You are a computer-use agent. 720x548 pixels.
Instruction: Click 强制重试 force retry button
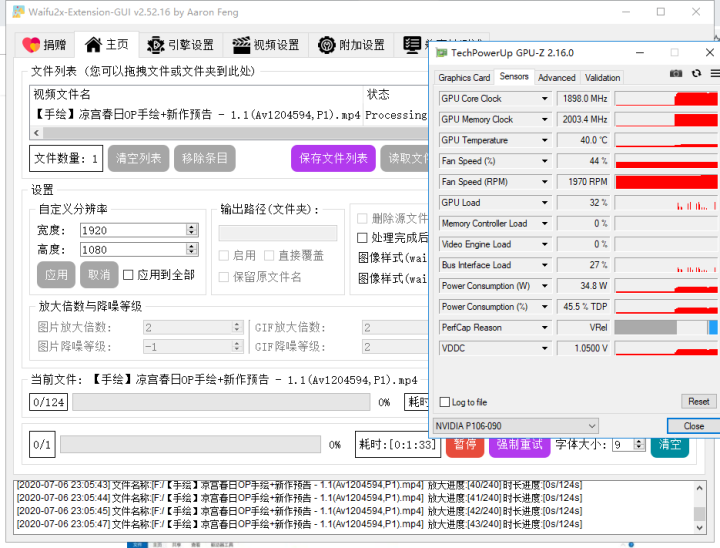(x=519, y=445)
